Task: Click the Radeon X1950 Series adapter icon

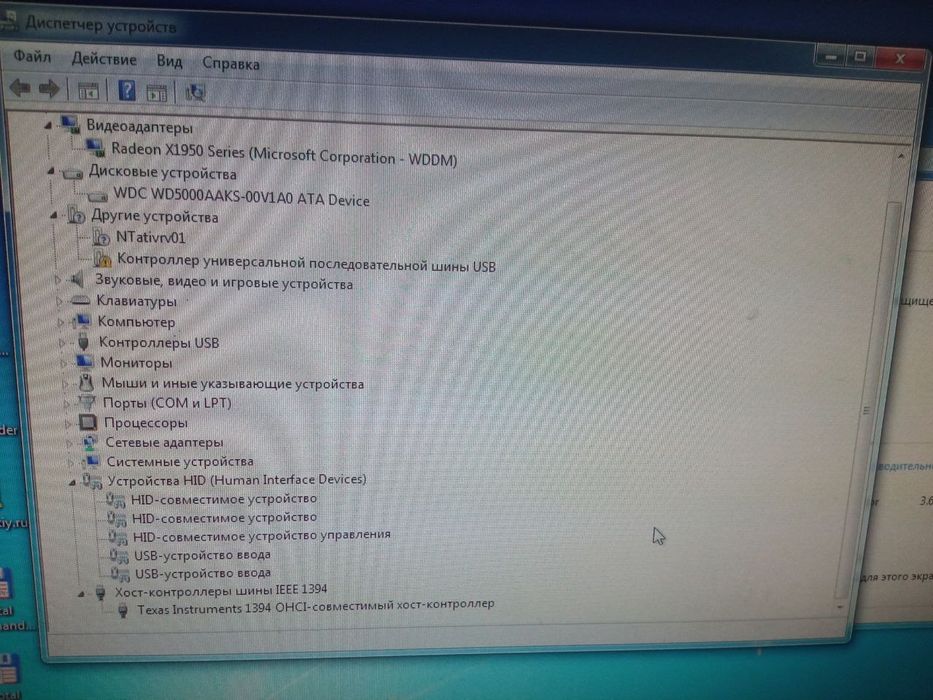Action: click(x=95, y=146)
